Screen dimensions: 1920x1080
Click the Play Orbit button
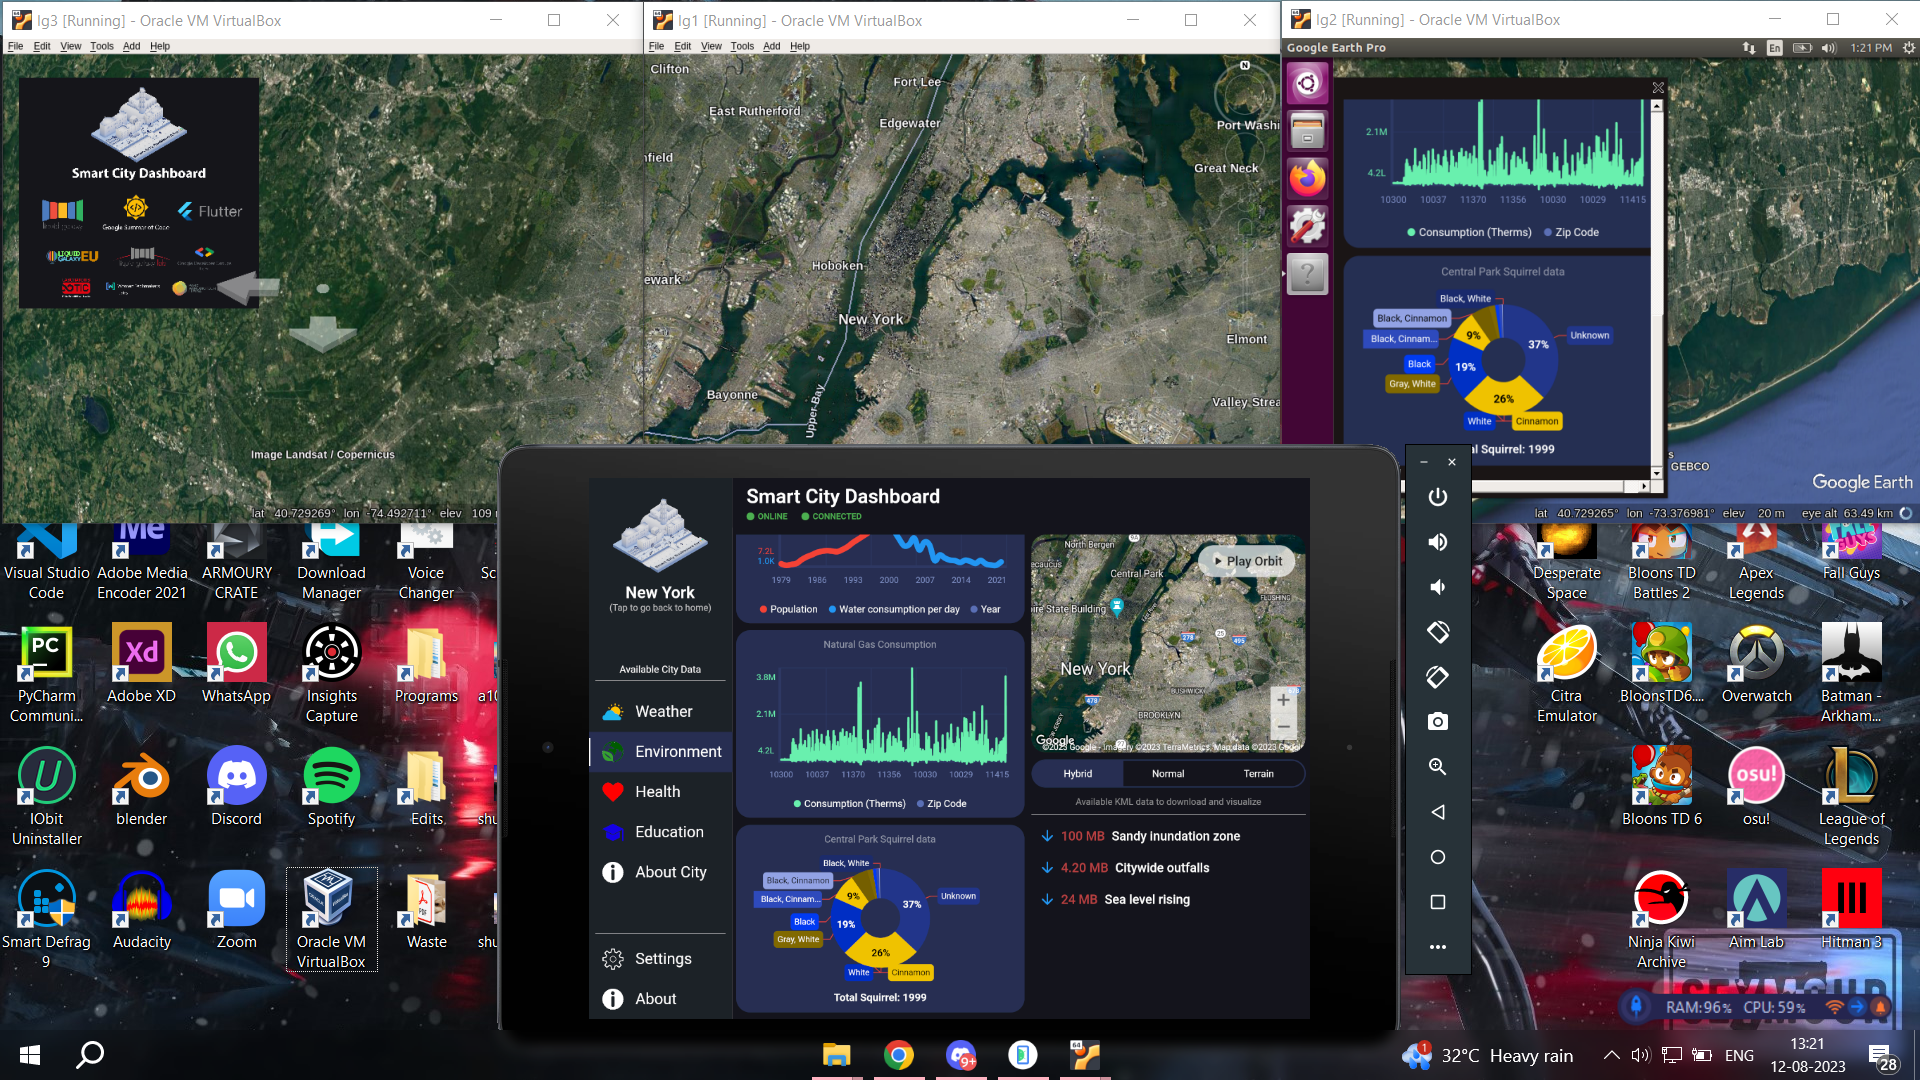tap(1247, 561)
